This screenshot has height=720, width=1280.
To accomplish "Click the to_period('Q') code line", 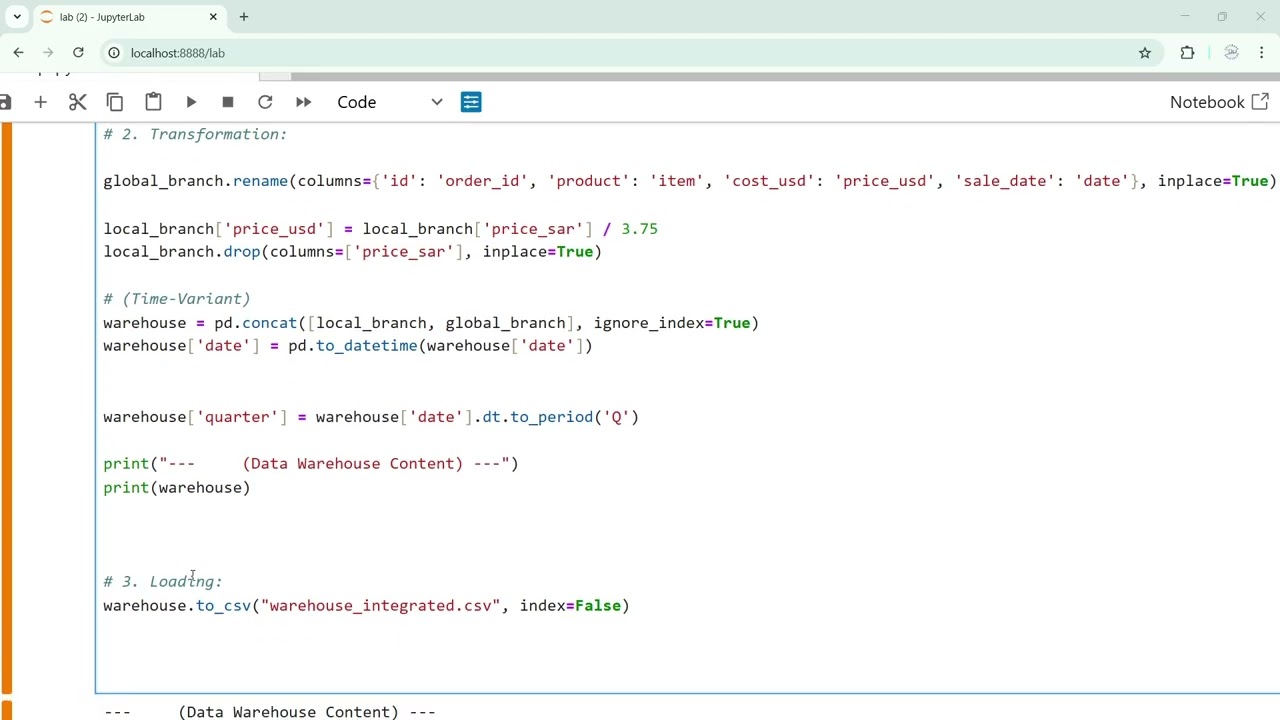I will point(371,417).
